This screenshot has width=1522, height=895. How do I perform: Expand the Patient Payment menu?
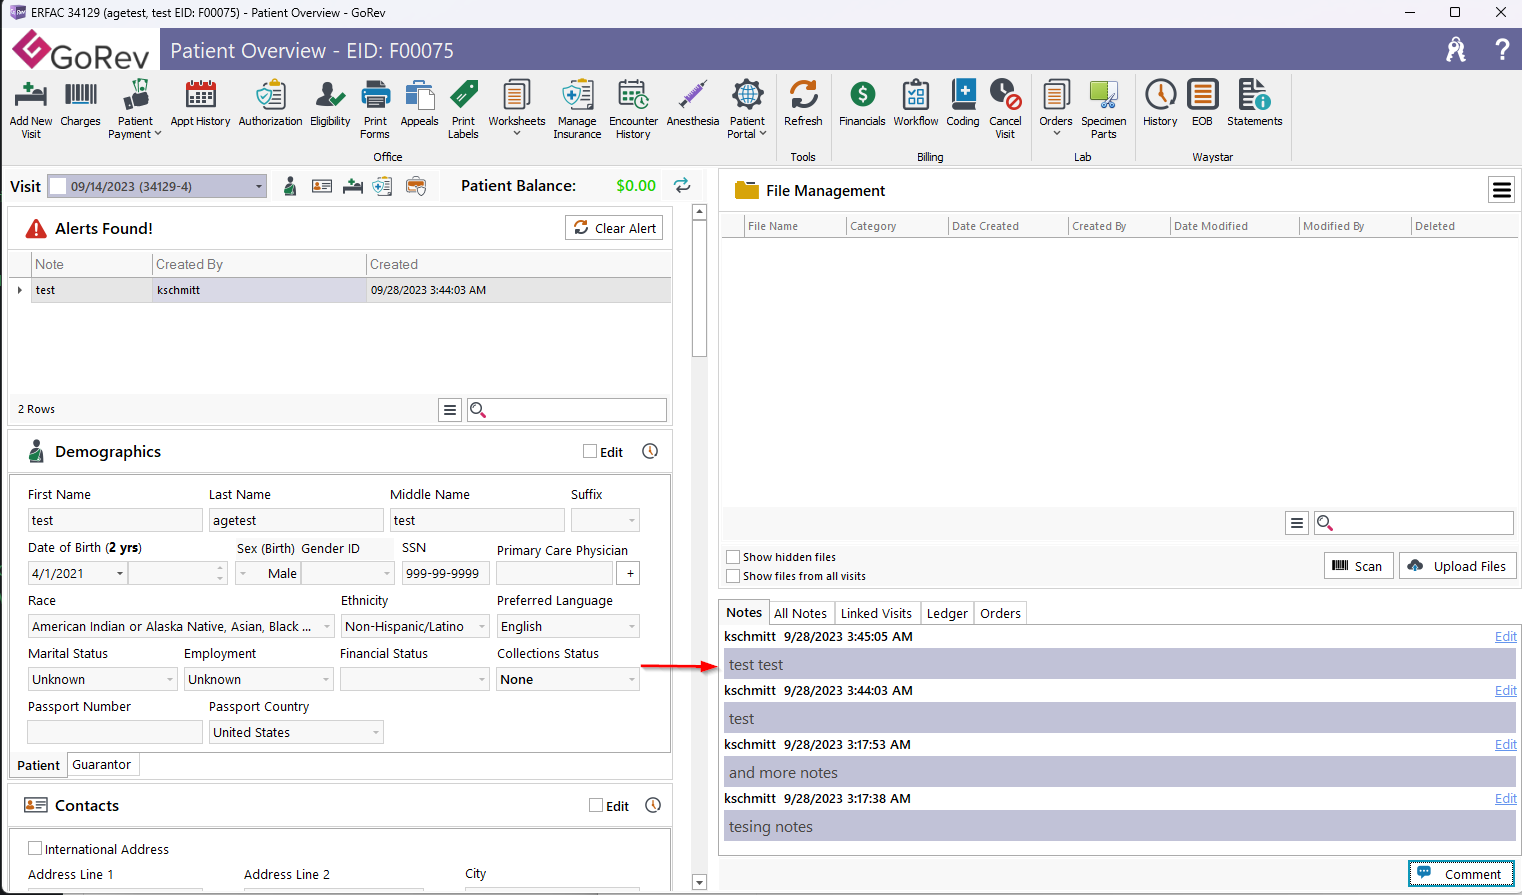point(157,134)
